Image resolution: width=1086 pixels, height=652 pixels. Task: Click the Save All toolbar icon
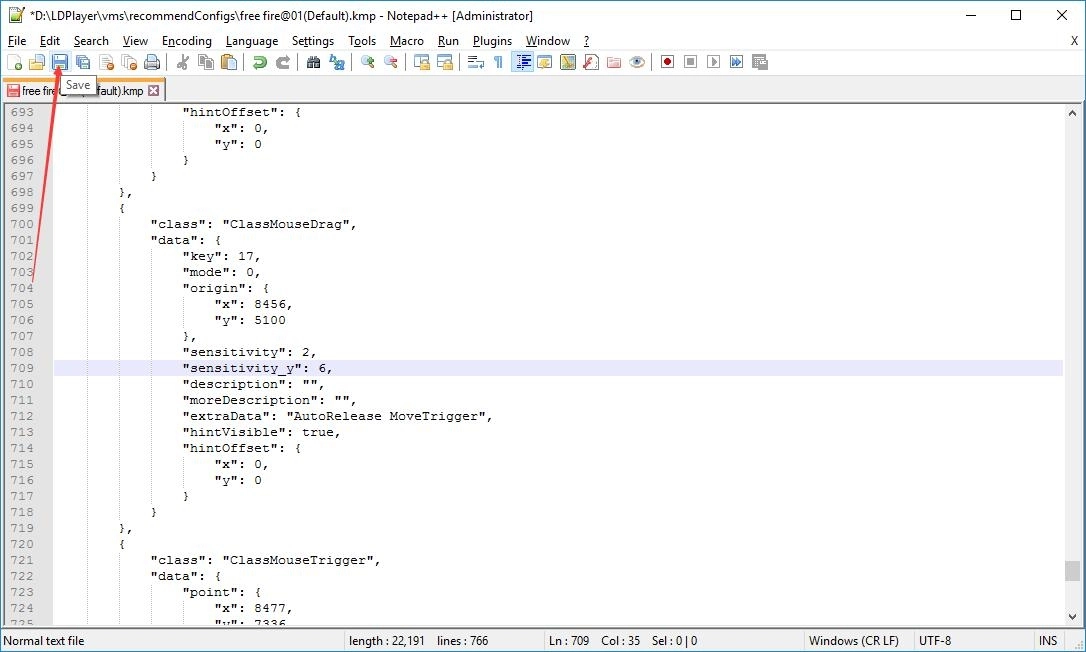tap(83, 62)
